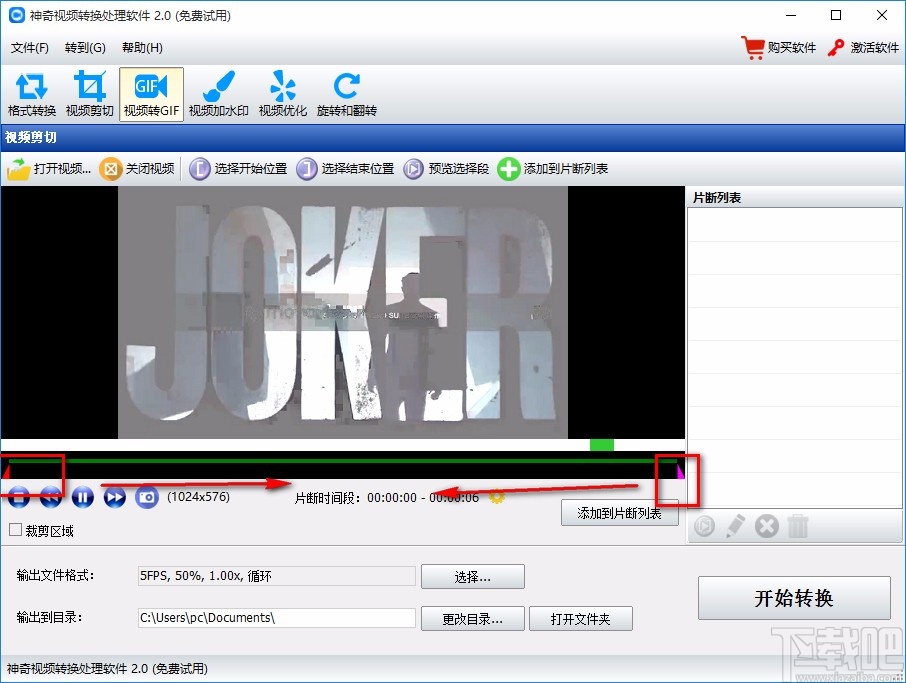
Task: Open the Video Optimization (视频优化) tool
Action: 283,94
